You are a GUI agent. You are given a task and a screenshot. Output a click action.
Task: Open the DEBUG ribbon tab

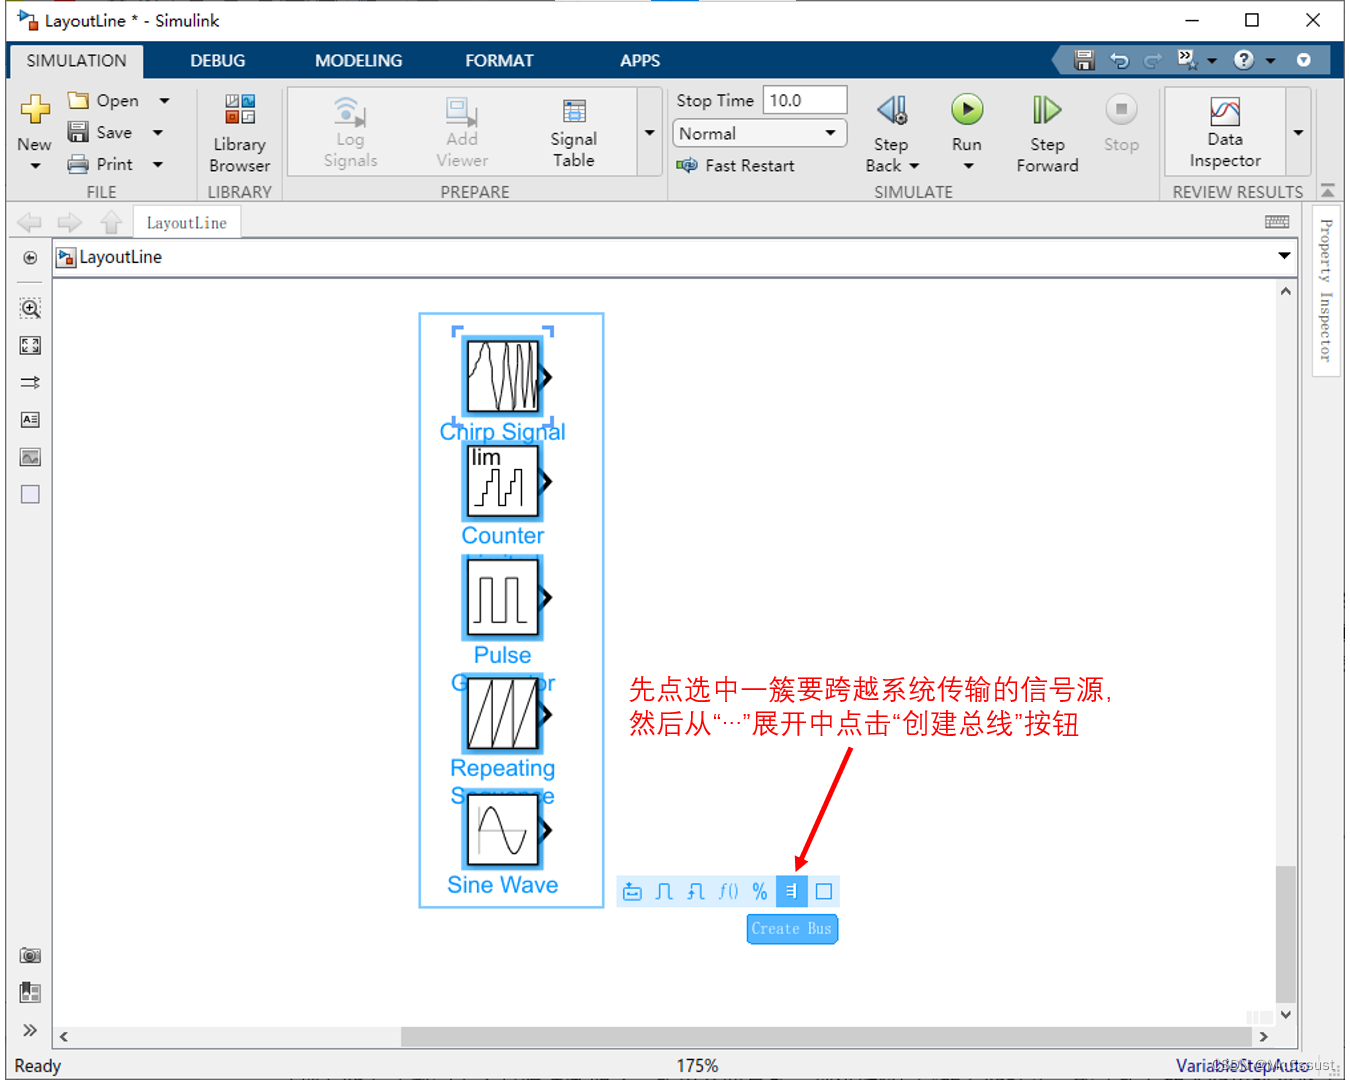point(217,60)
